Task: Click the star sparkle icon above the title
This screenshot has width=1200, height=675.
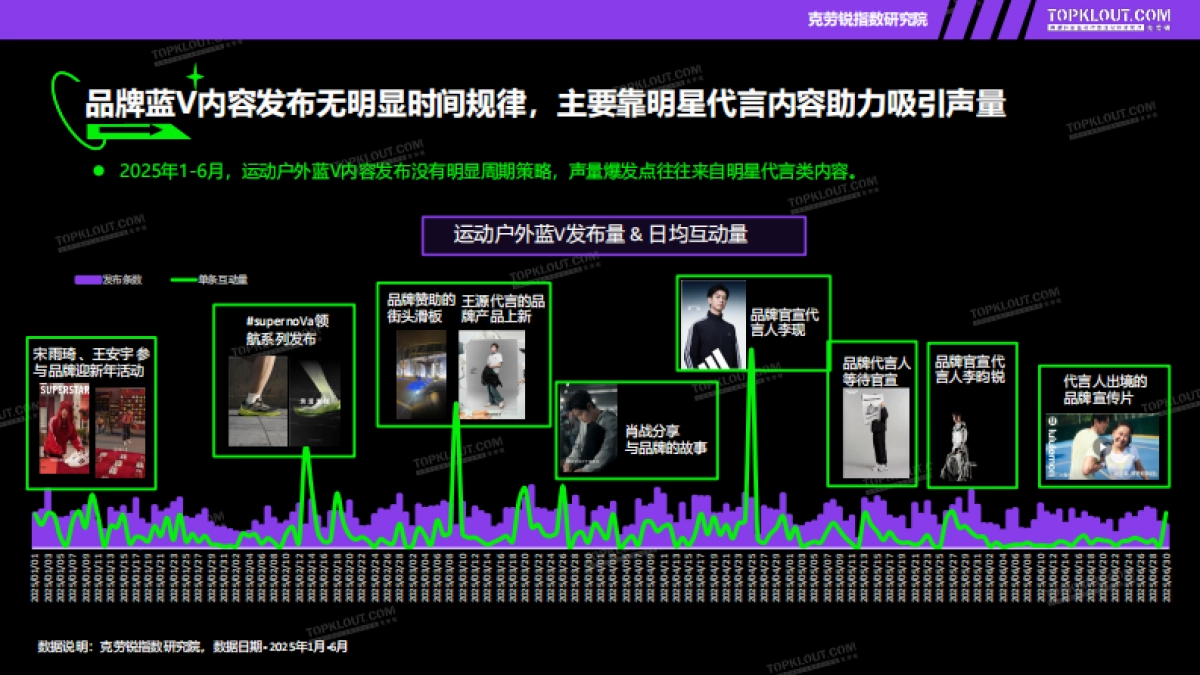Action: 194,76
